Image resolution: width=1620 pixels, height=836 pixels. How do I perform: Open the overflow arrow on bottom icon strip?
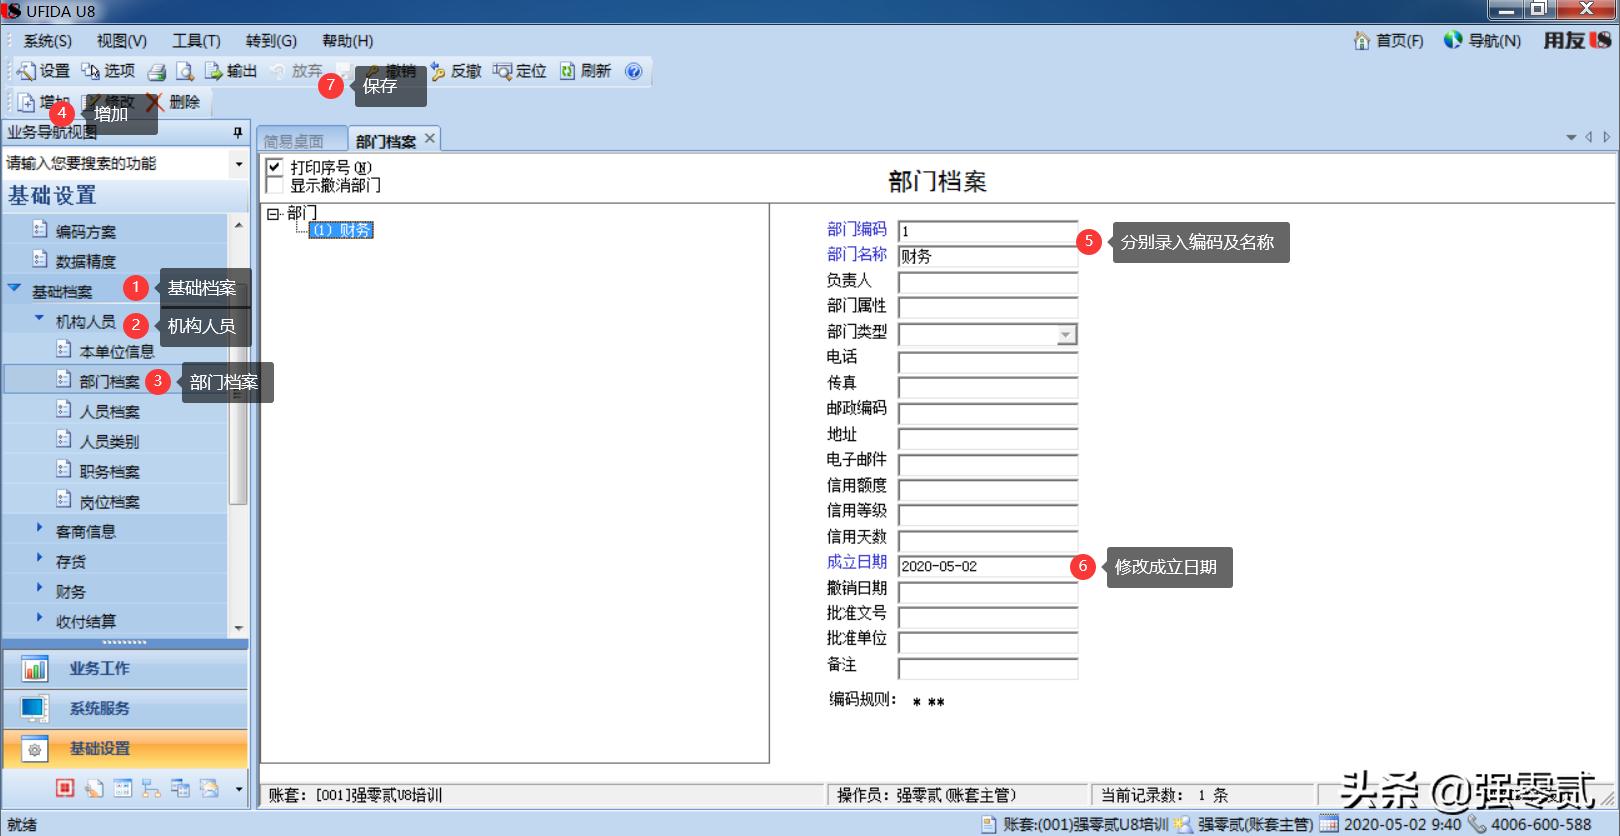(238, 789)
